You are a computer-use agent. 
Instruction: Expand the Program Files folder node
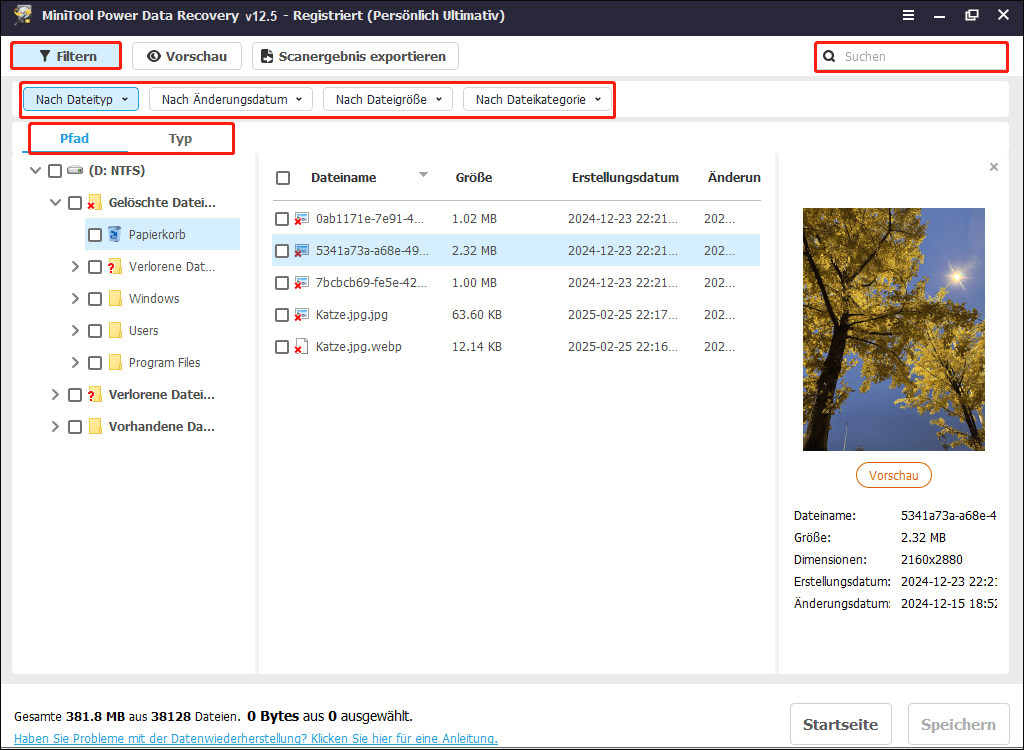click(75, 363)
